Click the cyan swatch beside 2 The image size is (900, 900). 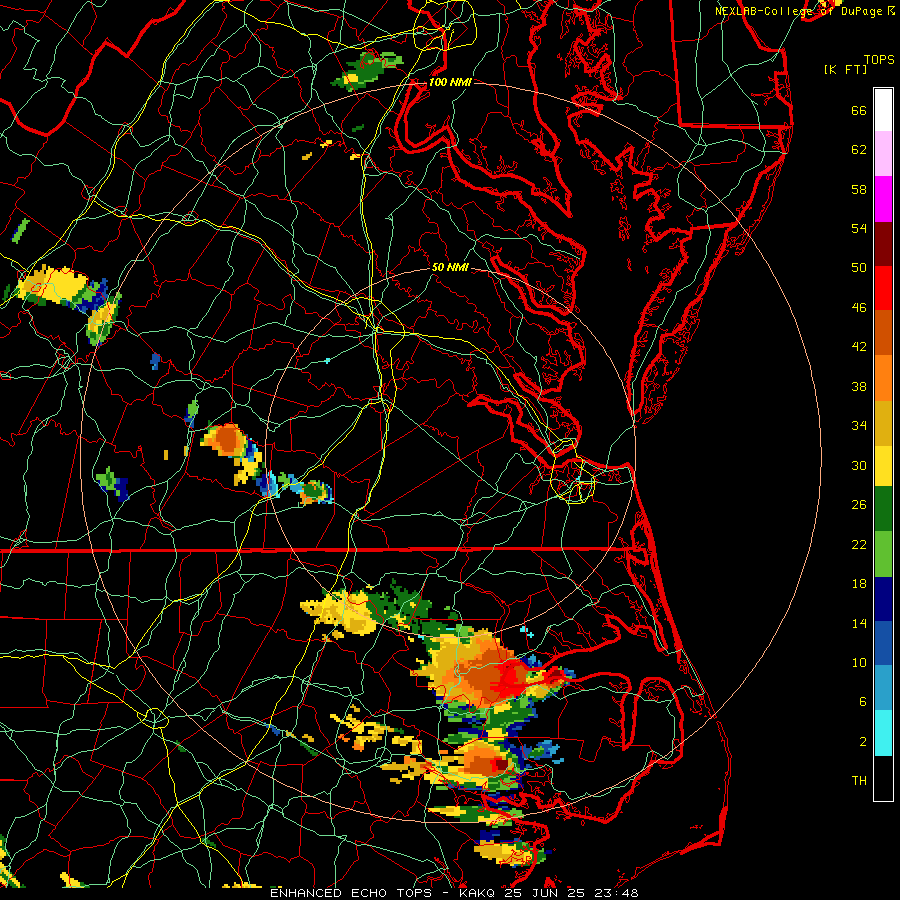(883, 733)
